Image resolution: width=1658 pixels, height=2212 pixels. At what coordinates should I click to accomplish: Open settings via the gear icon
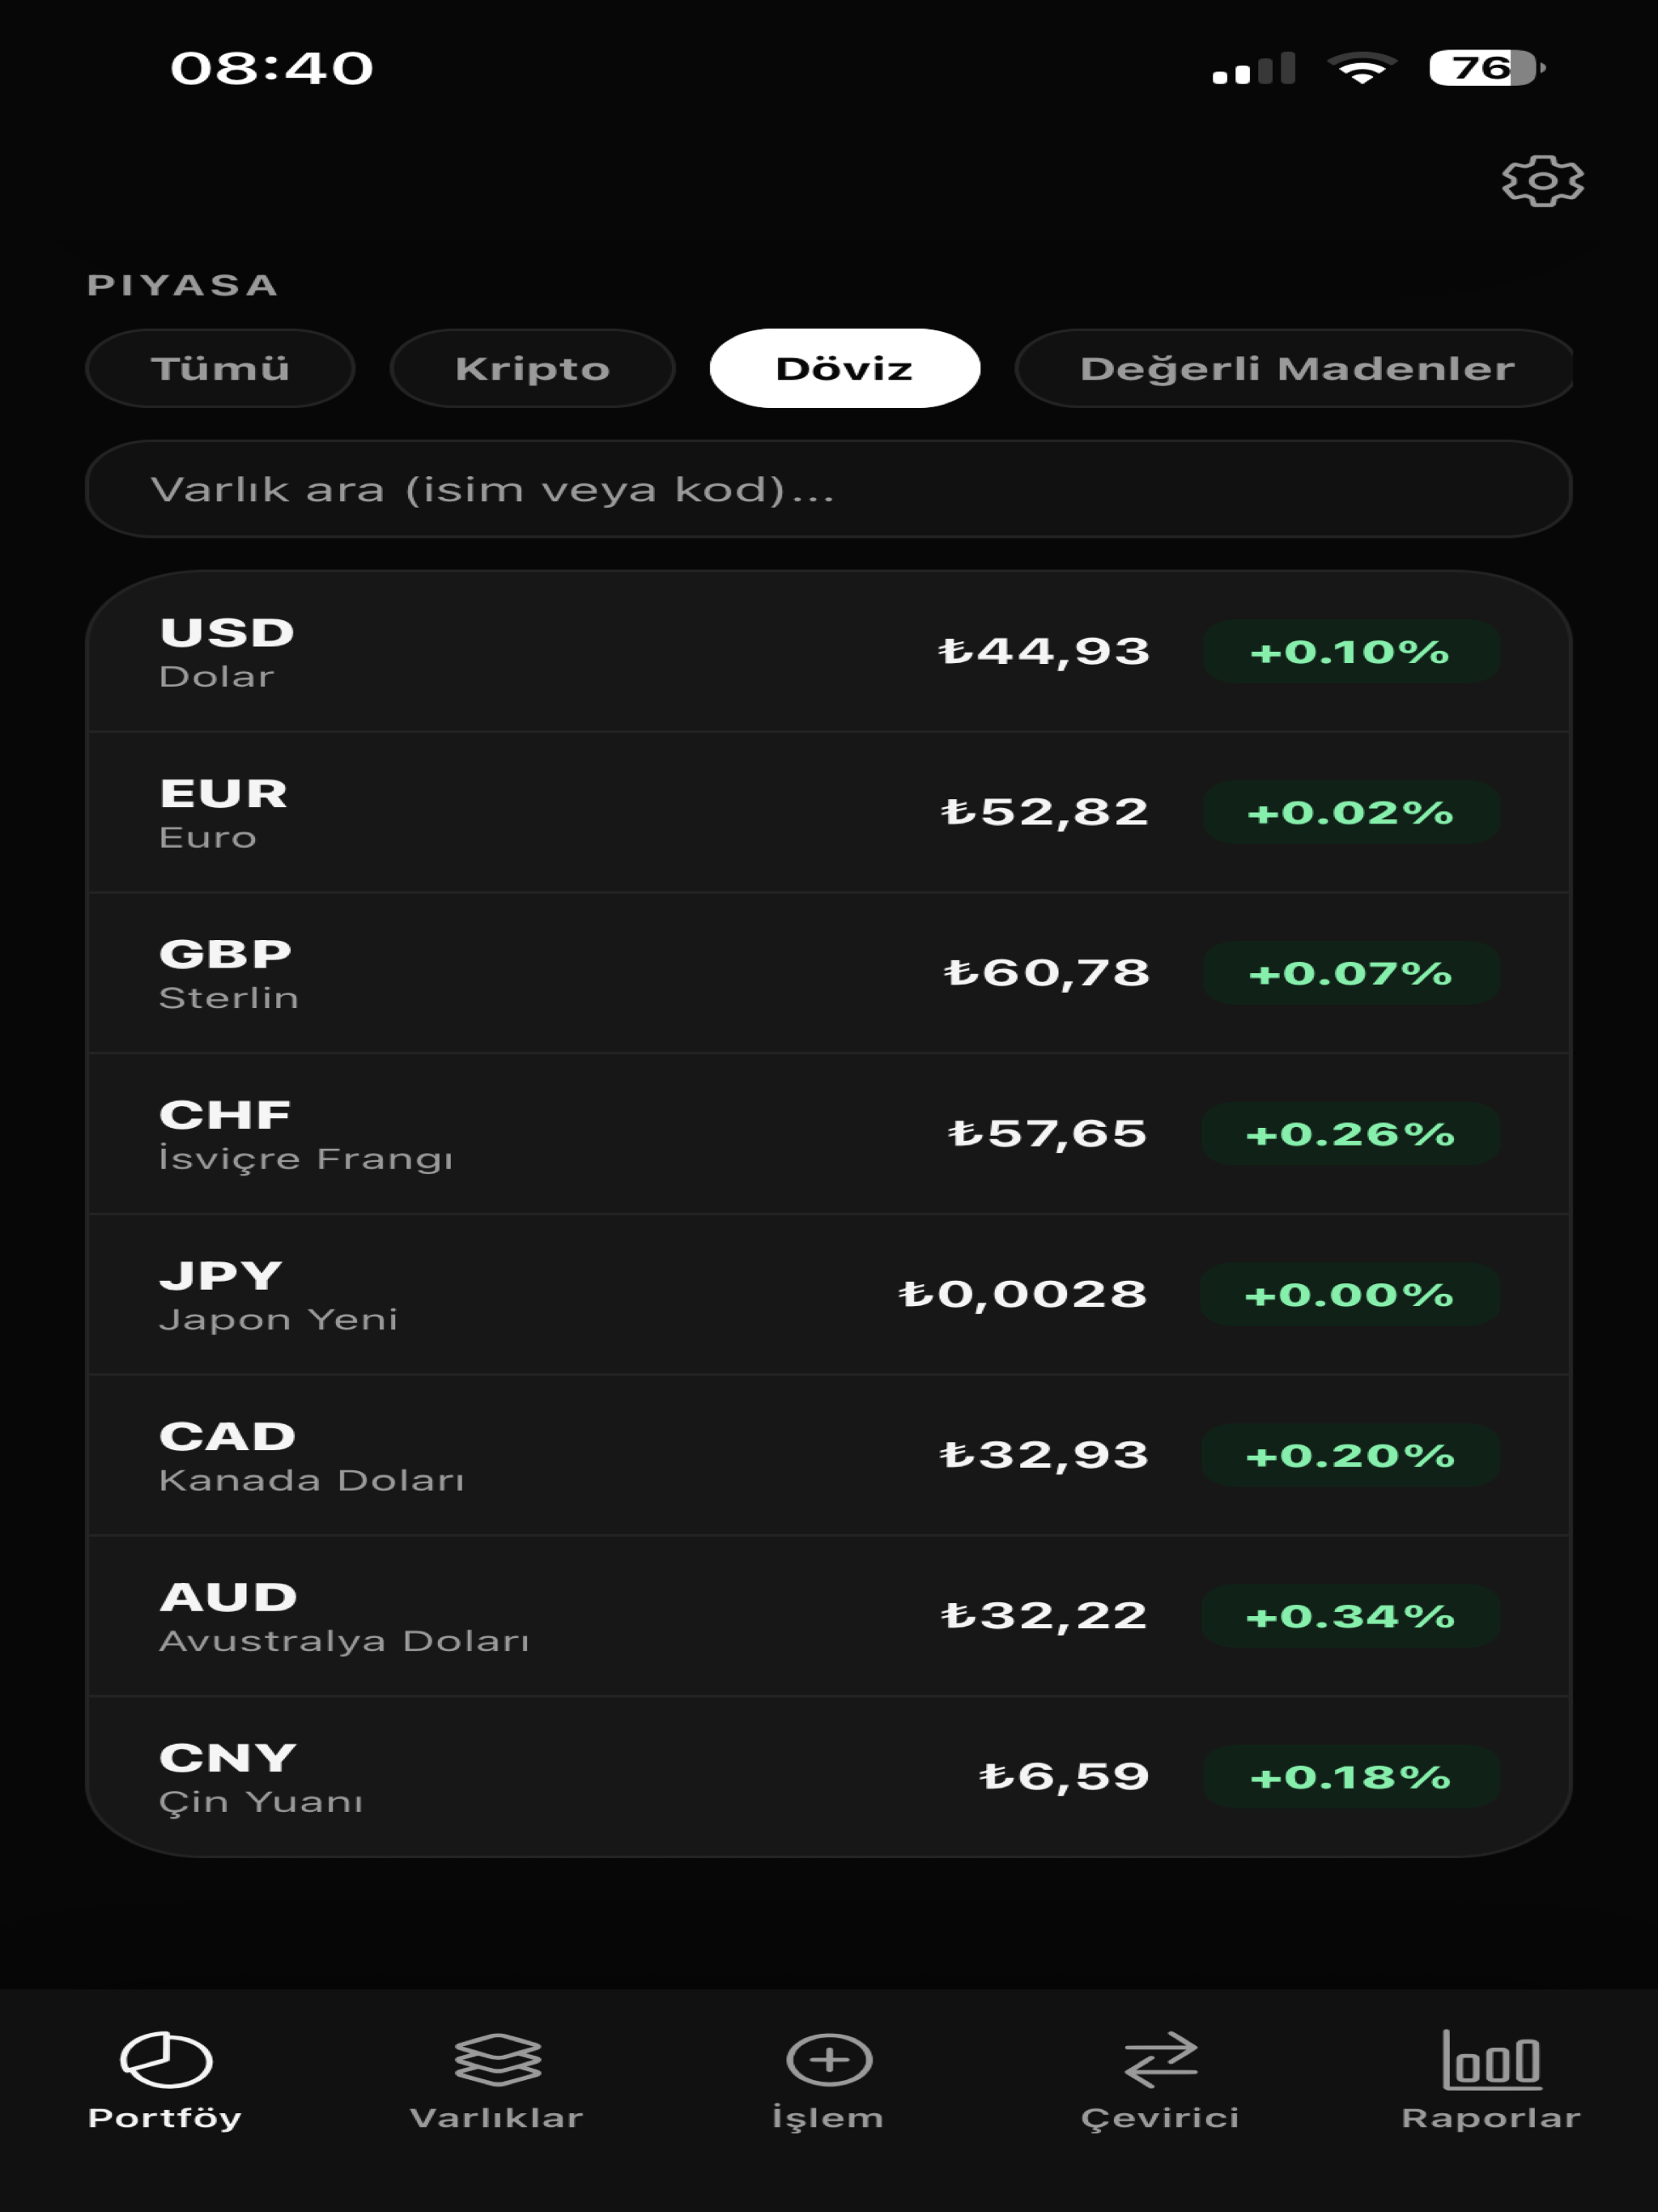[1542, 181]
